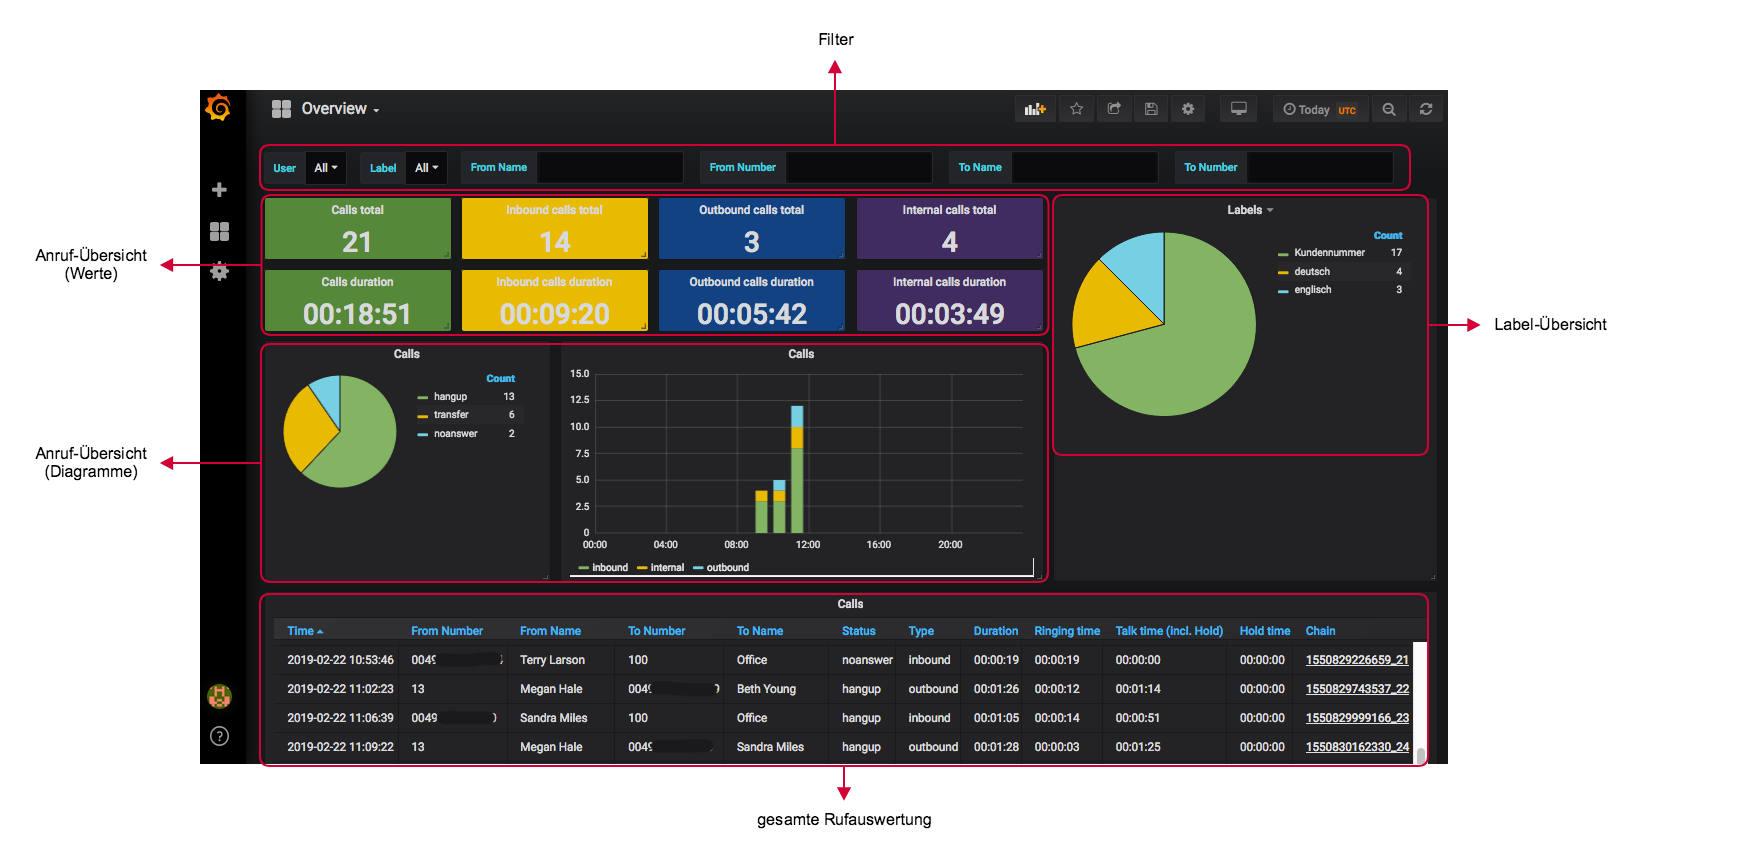The width and height of the screenshot is (1747, 860).
Task: Toggle noanswer series in Calls legend
Action: coord(455,434)
